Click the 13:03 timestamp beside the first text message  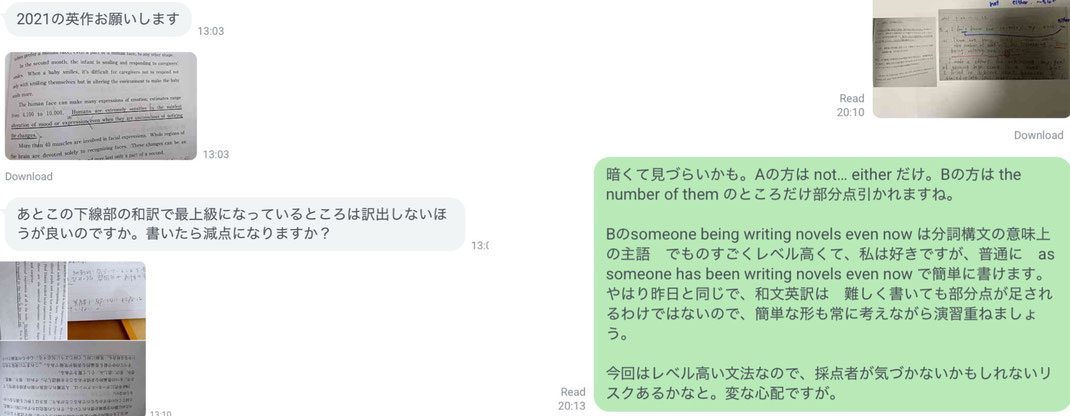pyautogui.click(x=210, y=31)
